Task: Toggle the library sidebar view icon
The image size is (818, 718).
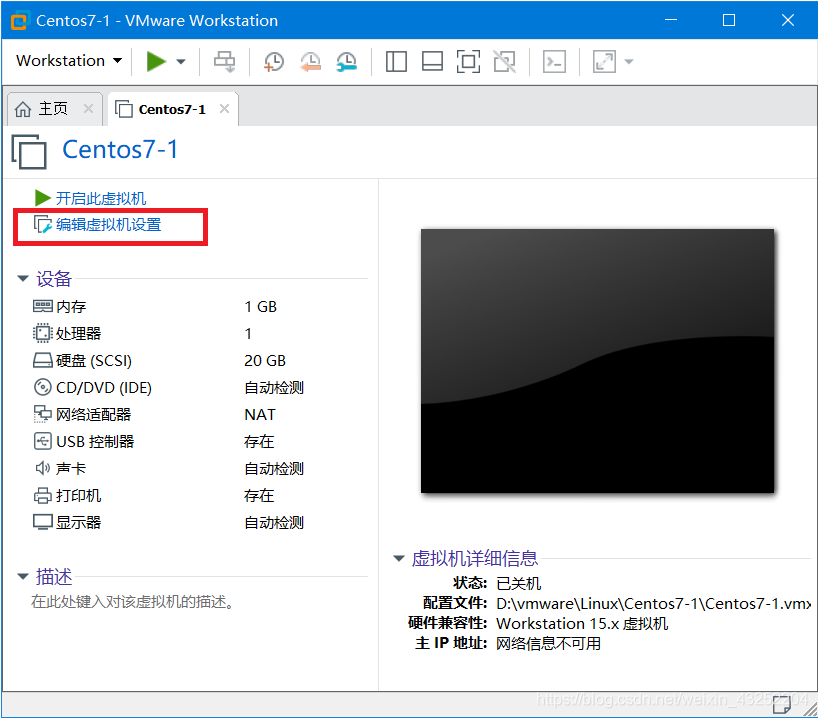Action: pos(396,62)
